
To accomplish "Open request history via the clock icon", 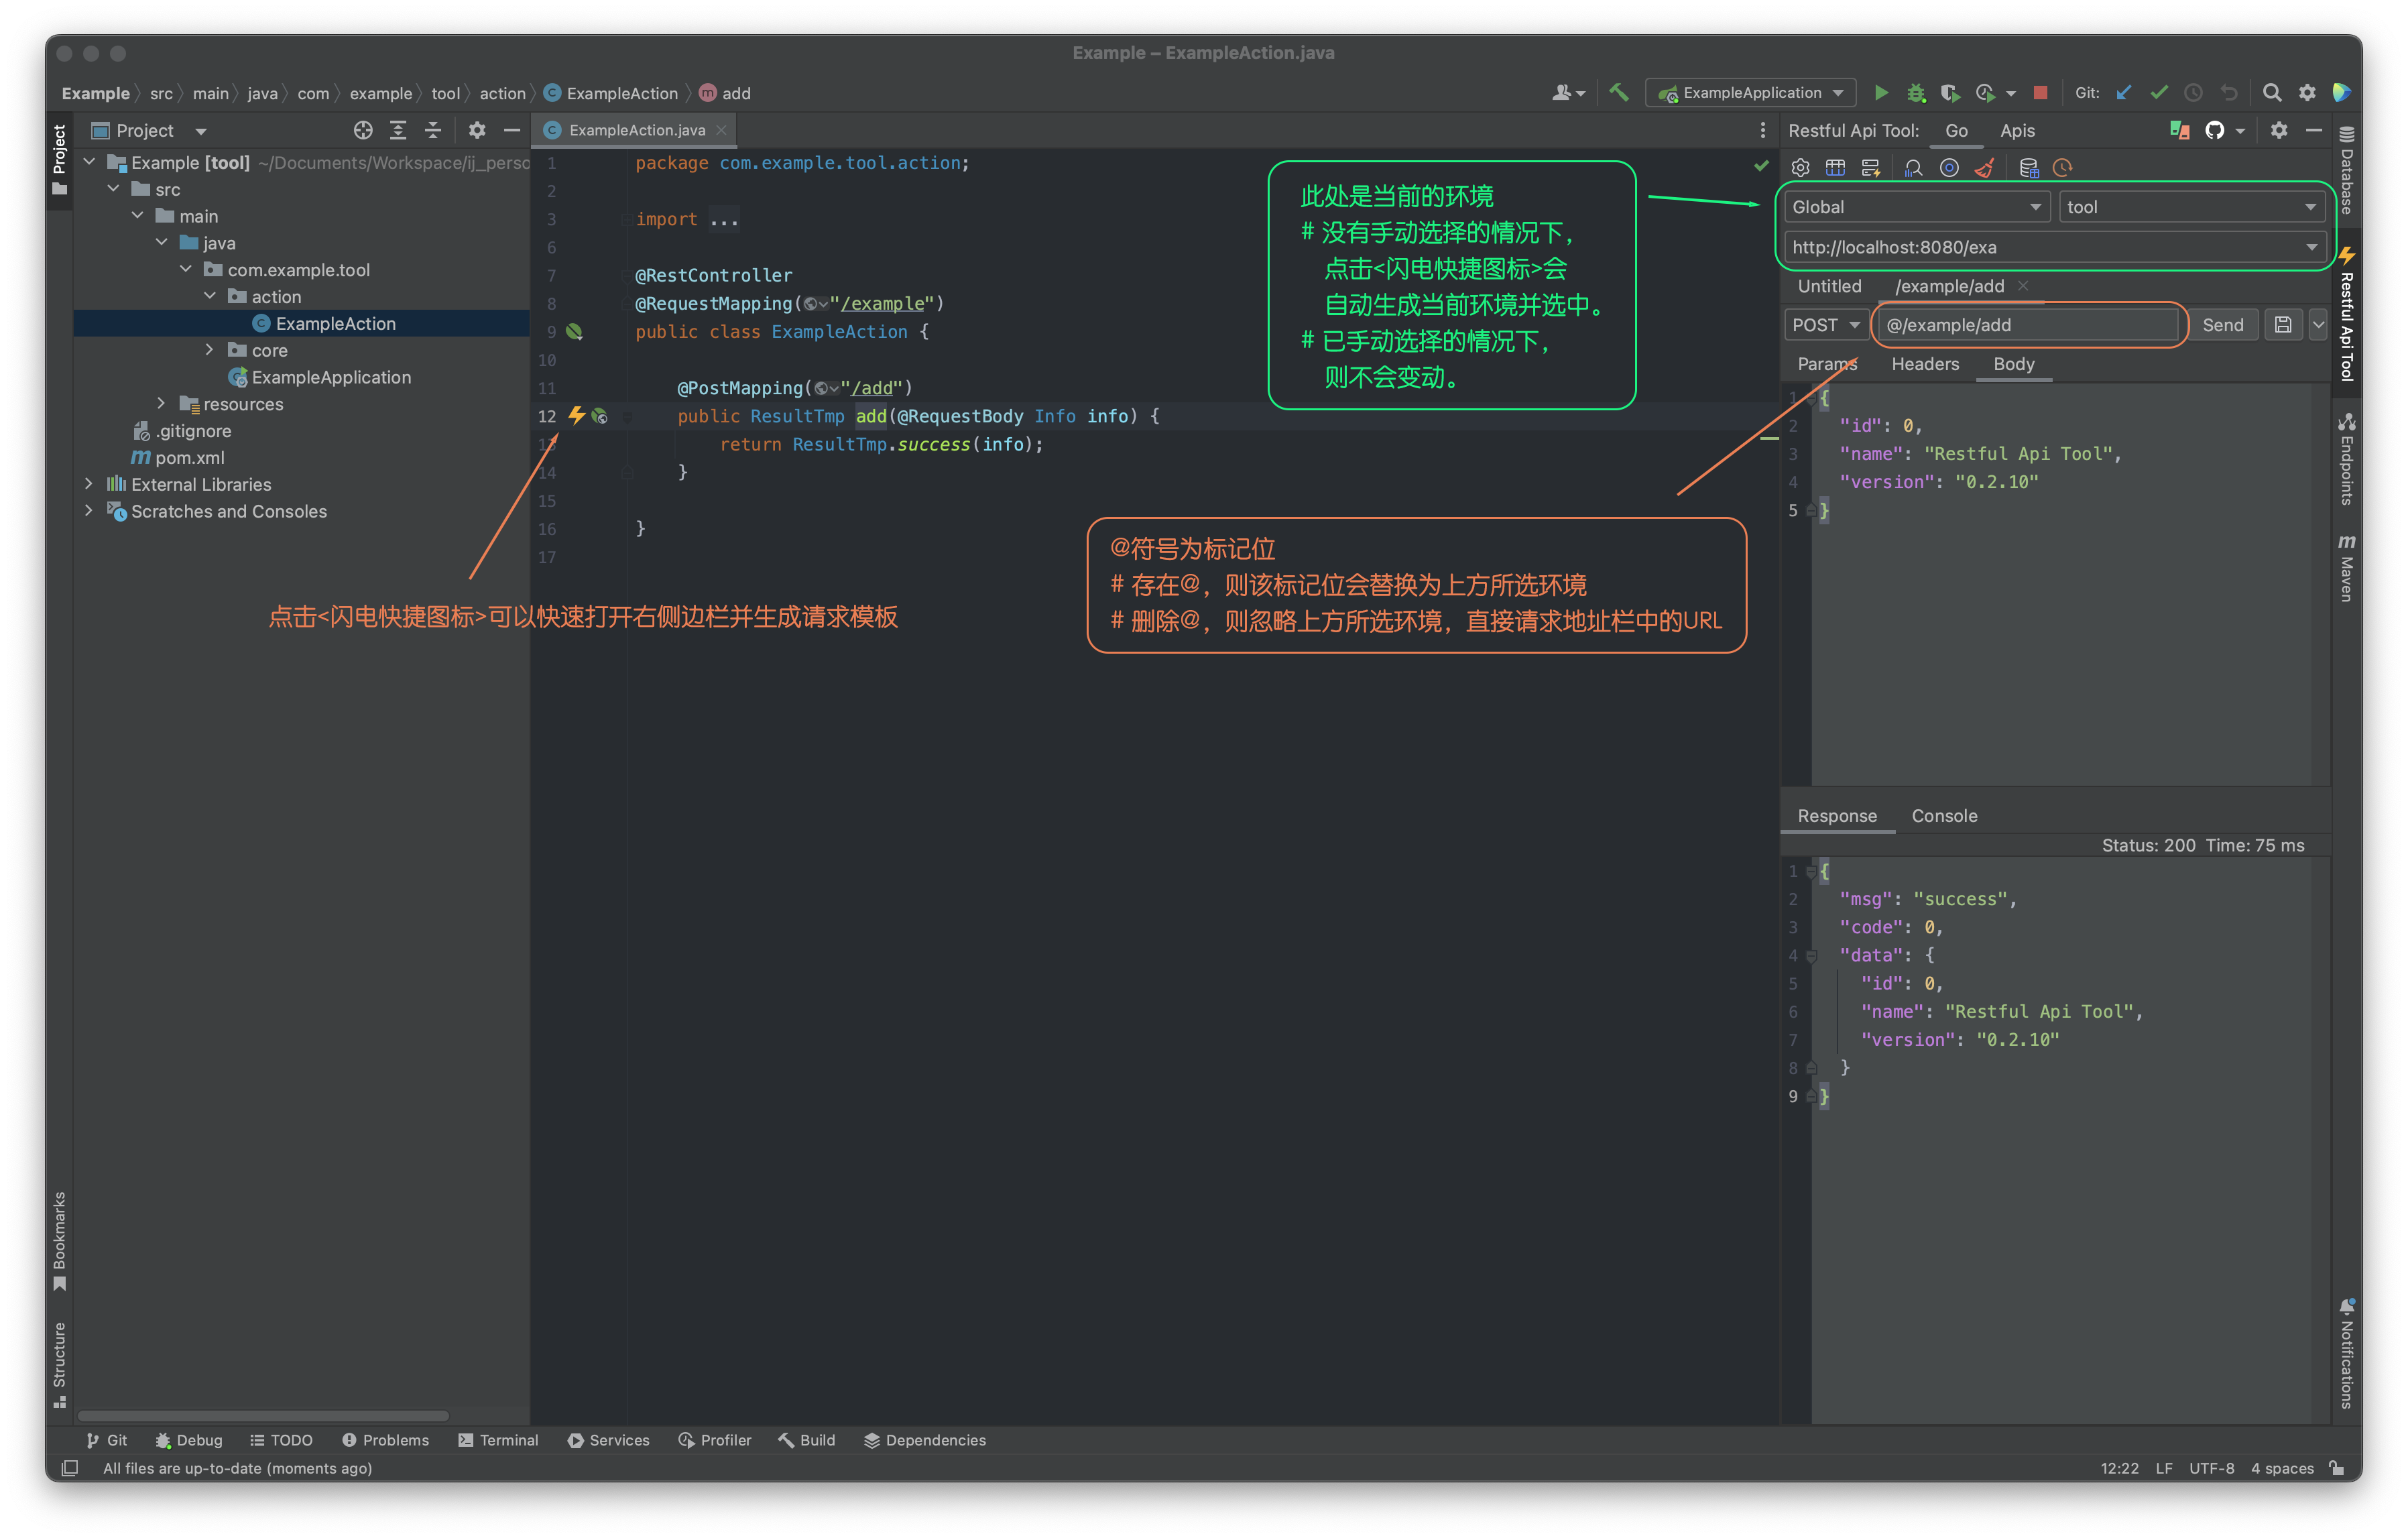I will [2062, 167].
